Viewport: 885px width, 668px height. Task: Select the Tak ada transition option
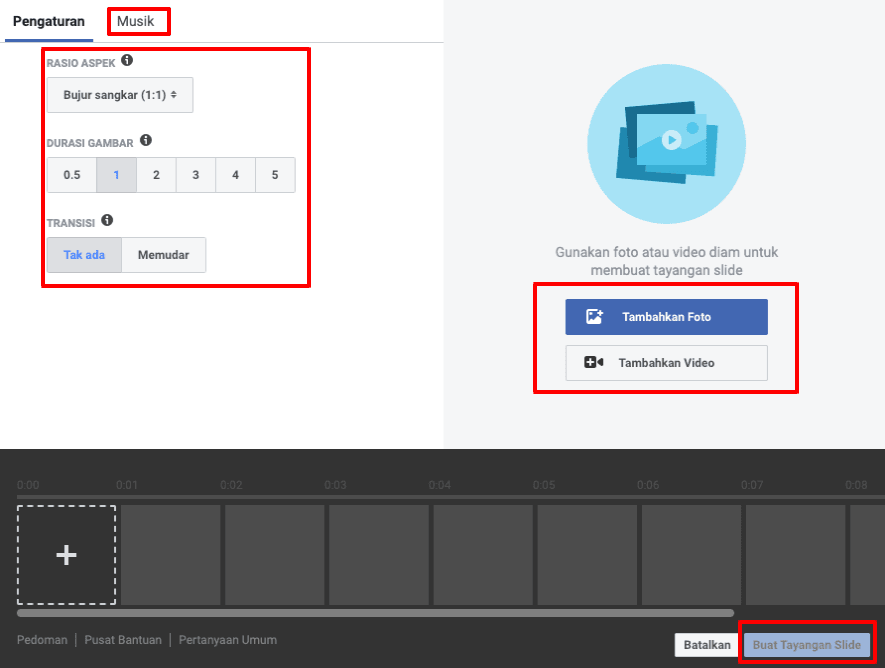click(84, 255)
